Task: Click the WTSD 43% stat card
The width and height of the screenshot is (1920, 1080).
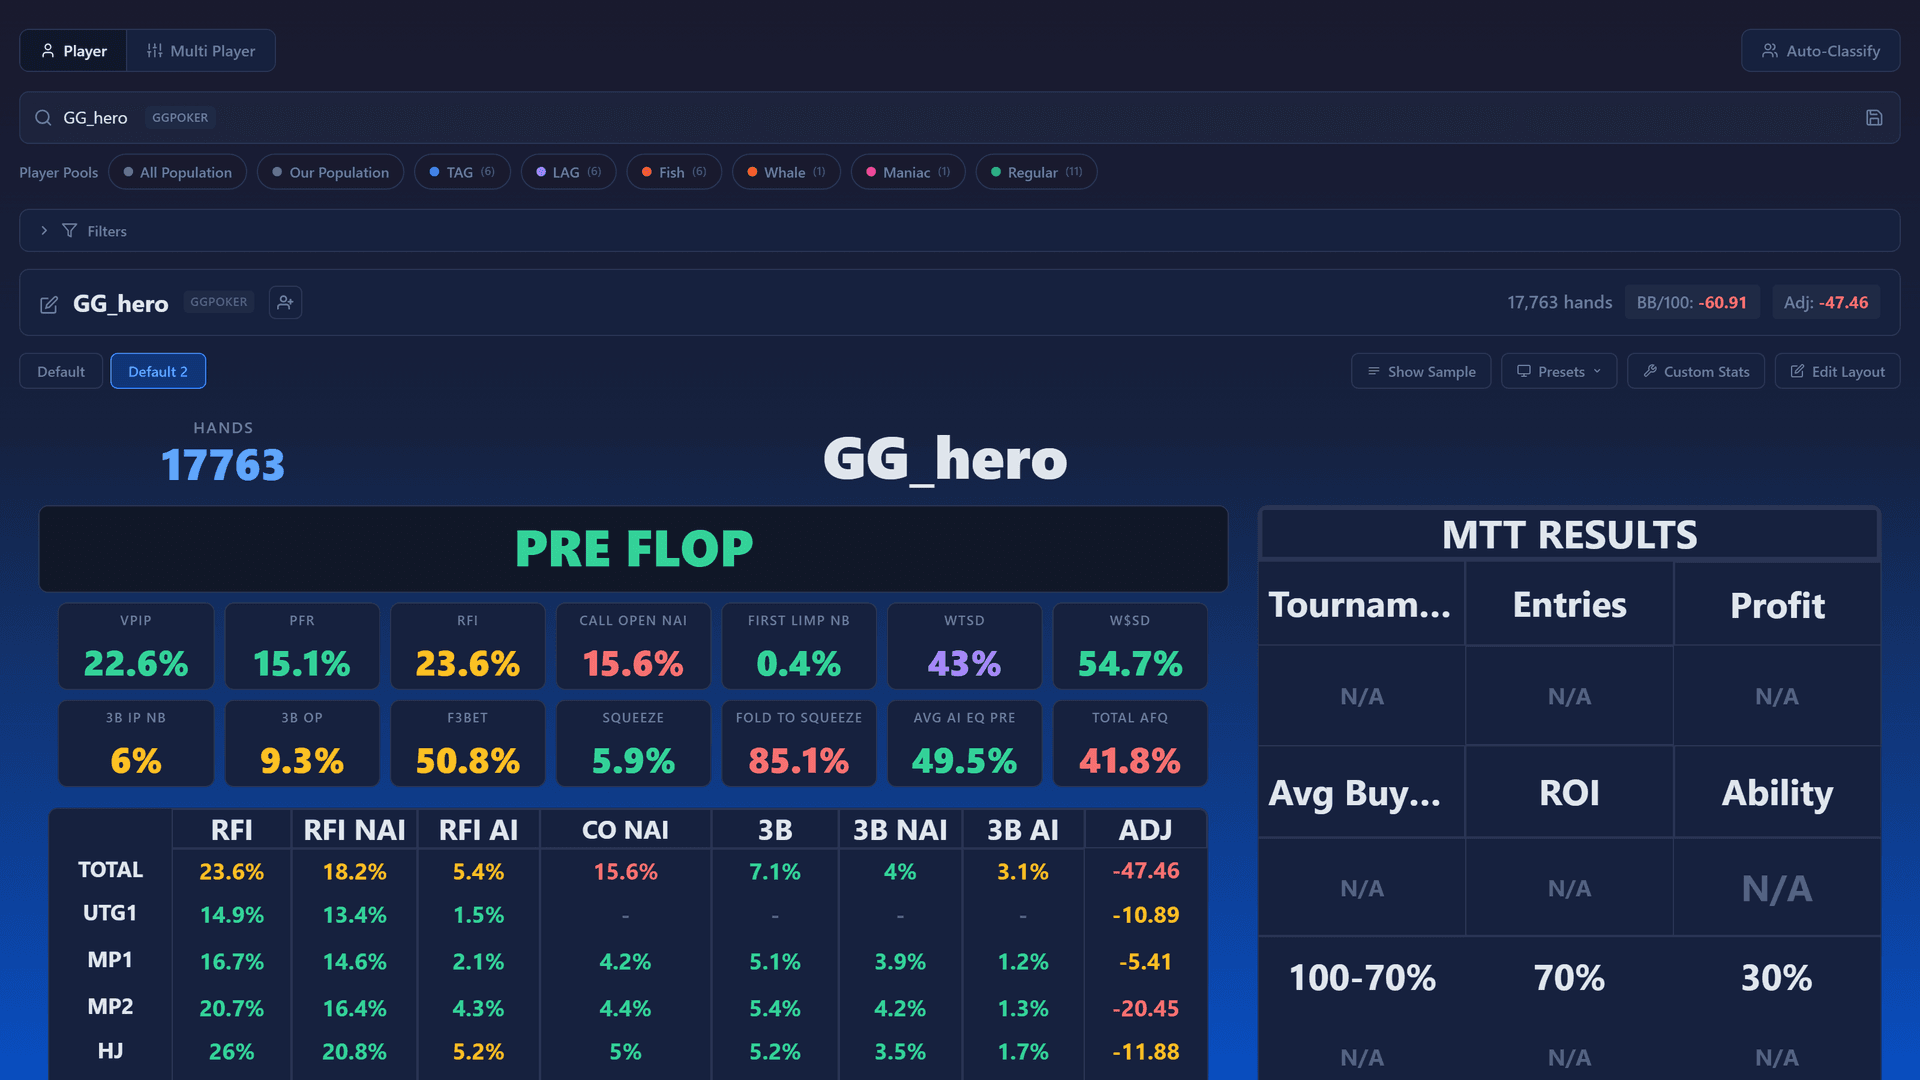Action: 965,646
